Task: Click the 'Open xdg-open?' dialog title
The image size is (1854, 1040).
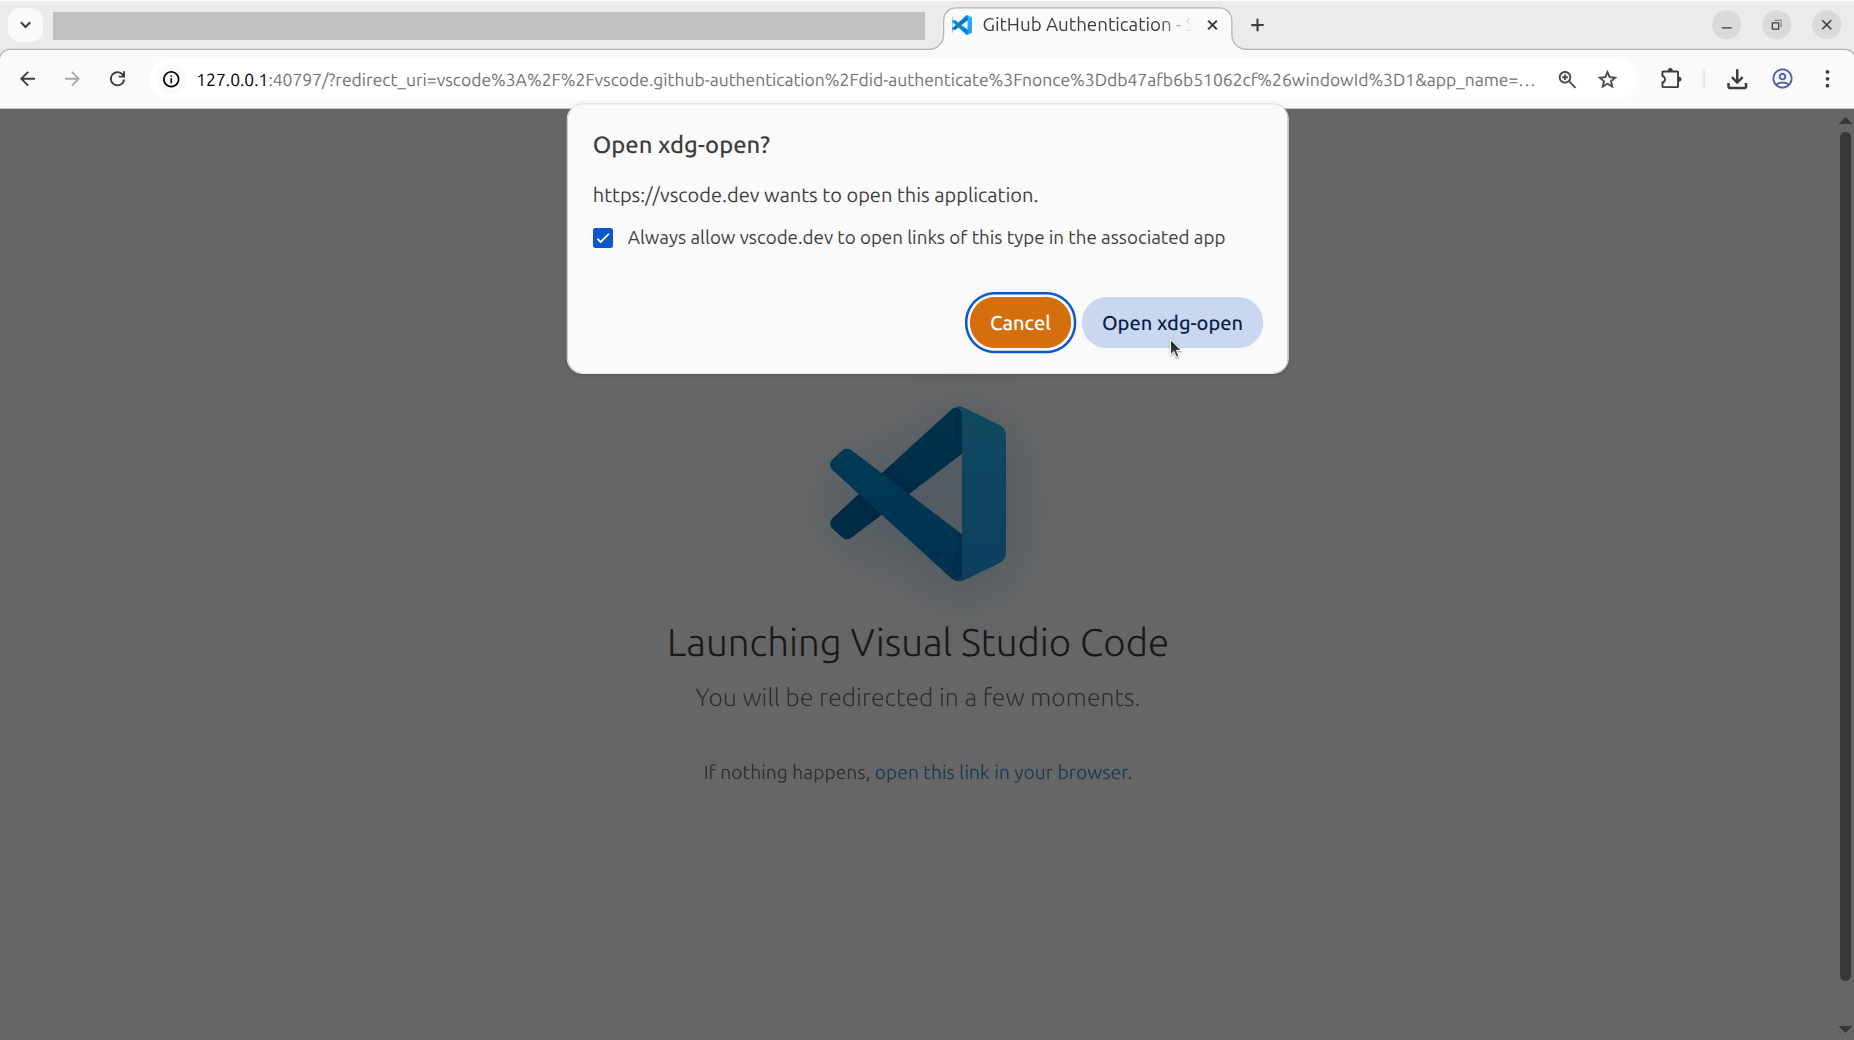Action: 681,145
